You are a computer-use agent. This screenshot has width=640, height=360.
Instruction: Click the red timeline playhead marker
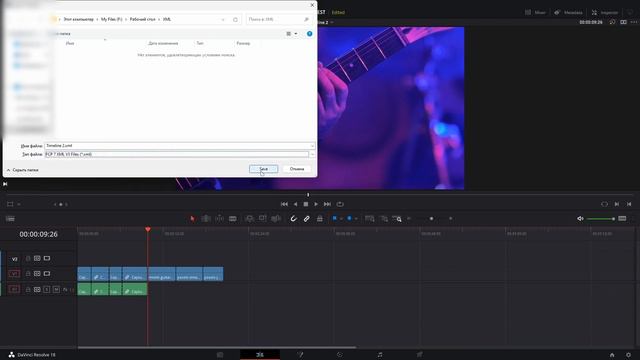pos(148,229)
